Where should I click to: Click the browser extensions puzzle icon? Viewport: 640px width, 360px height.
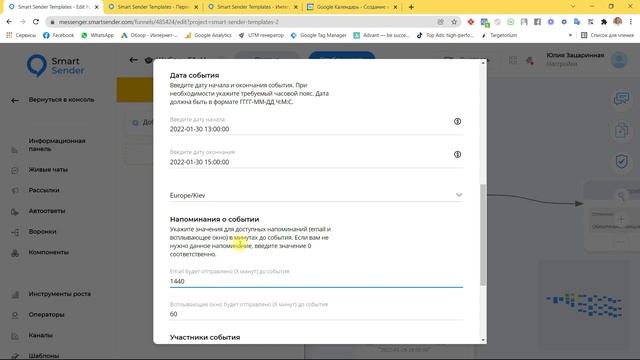[604, 22]
